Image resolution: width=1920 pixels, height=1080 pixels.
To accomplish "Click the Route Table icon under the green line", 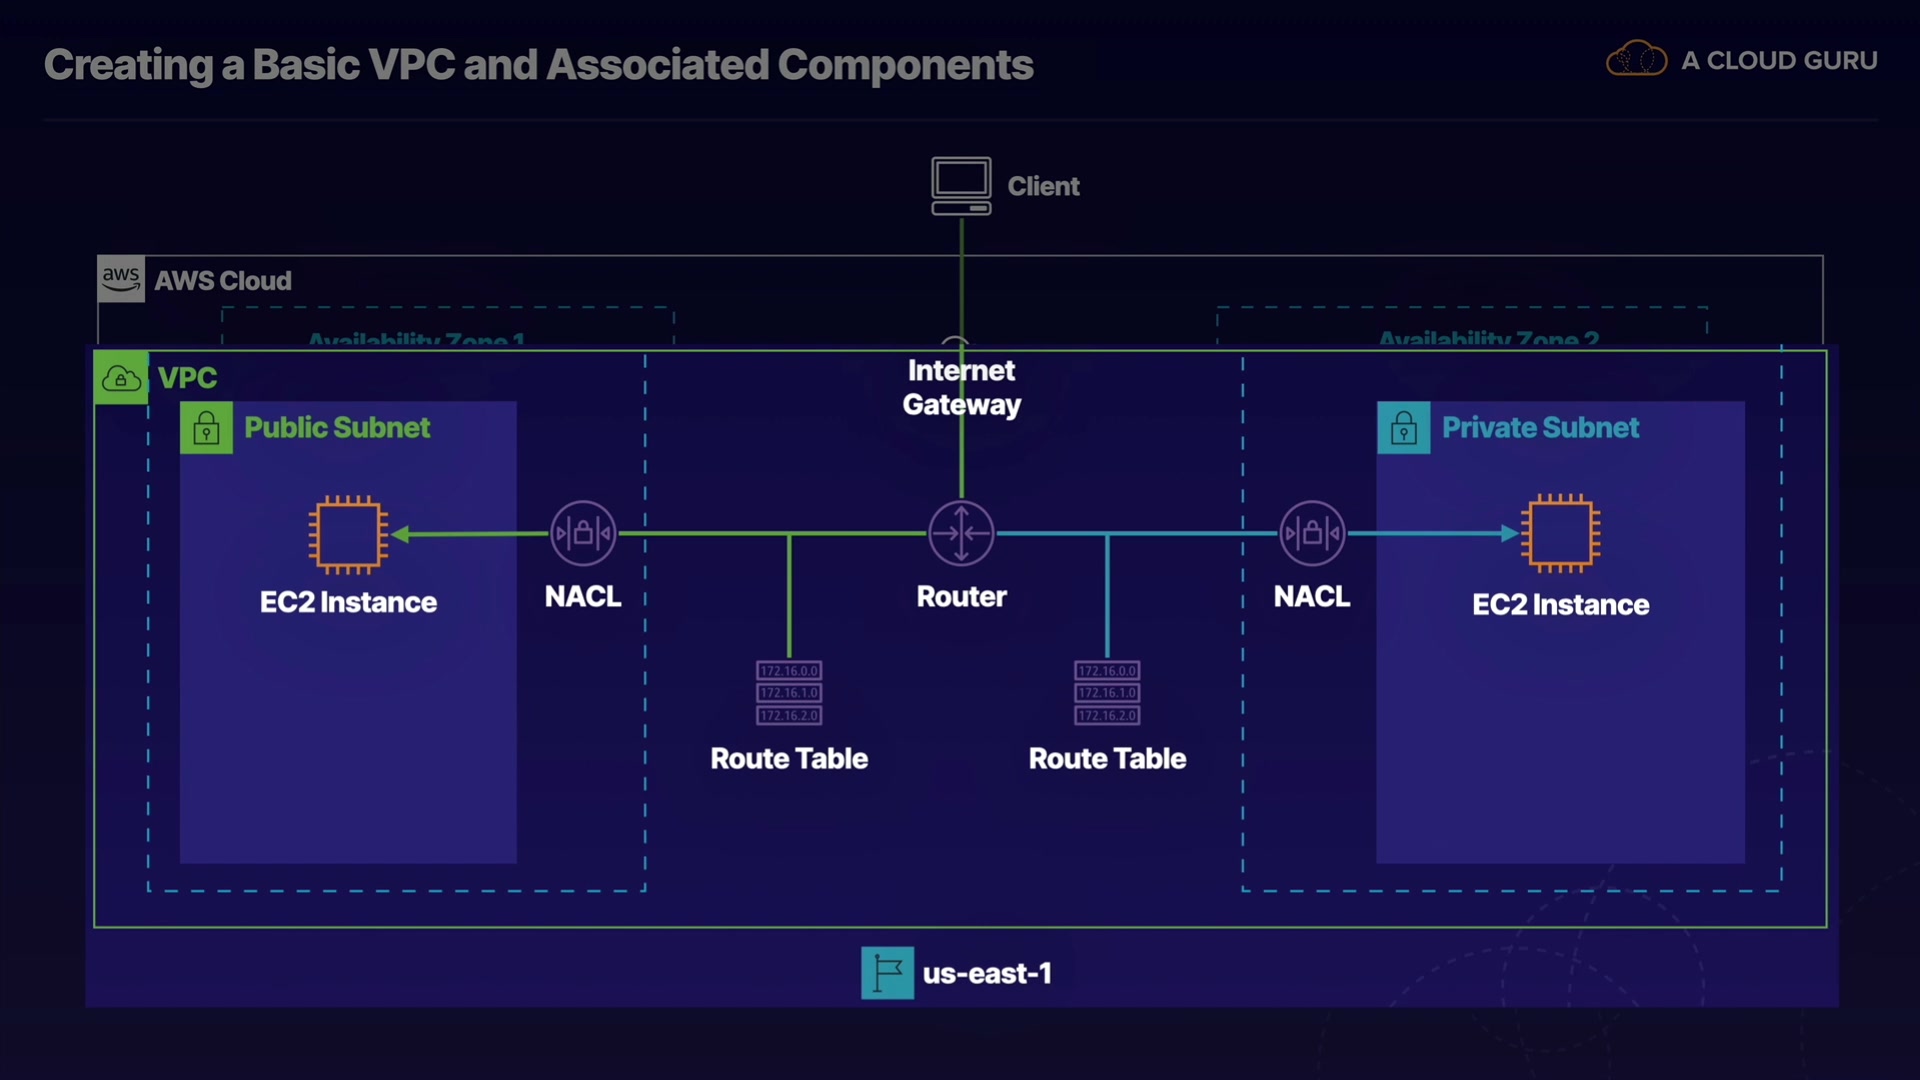I will [789, 692].
